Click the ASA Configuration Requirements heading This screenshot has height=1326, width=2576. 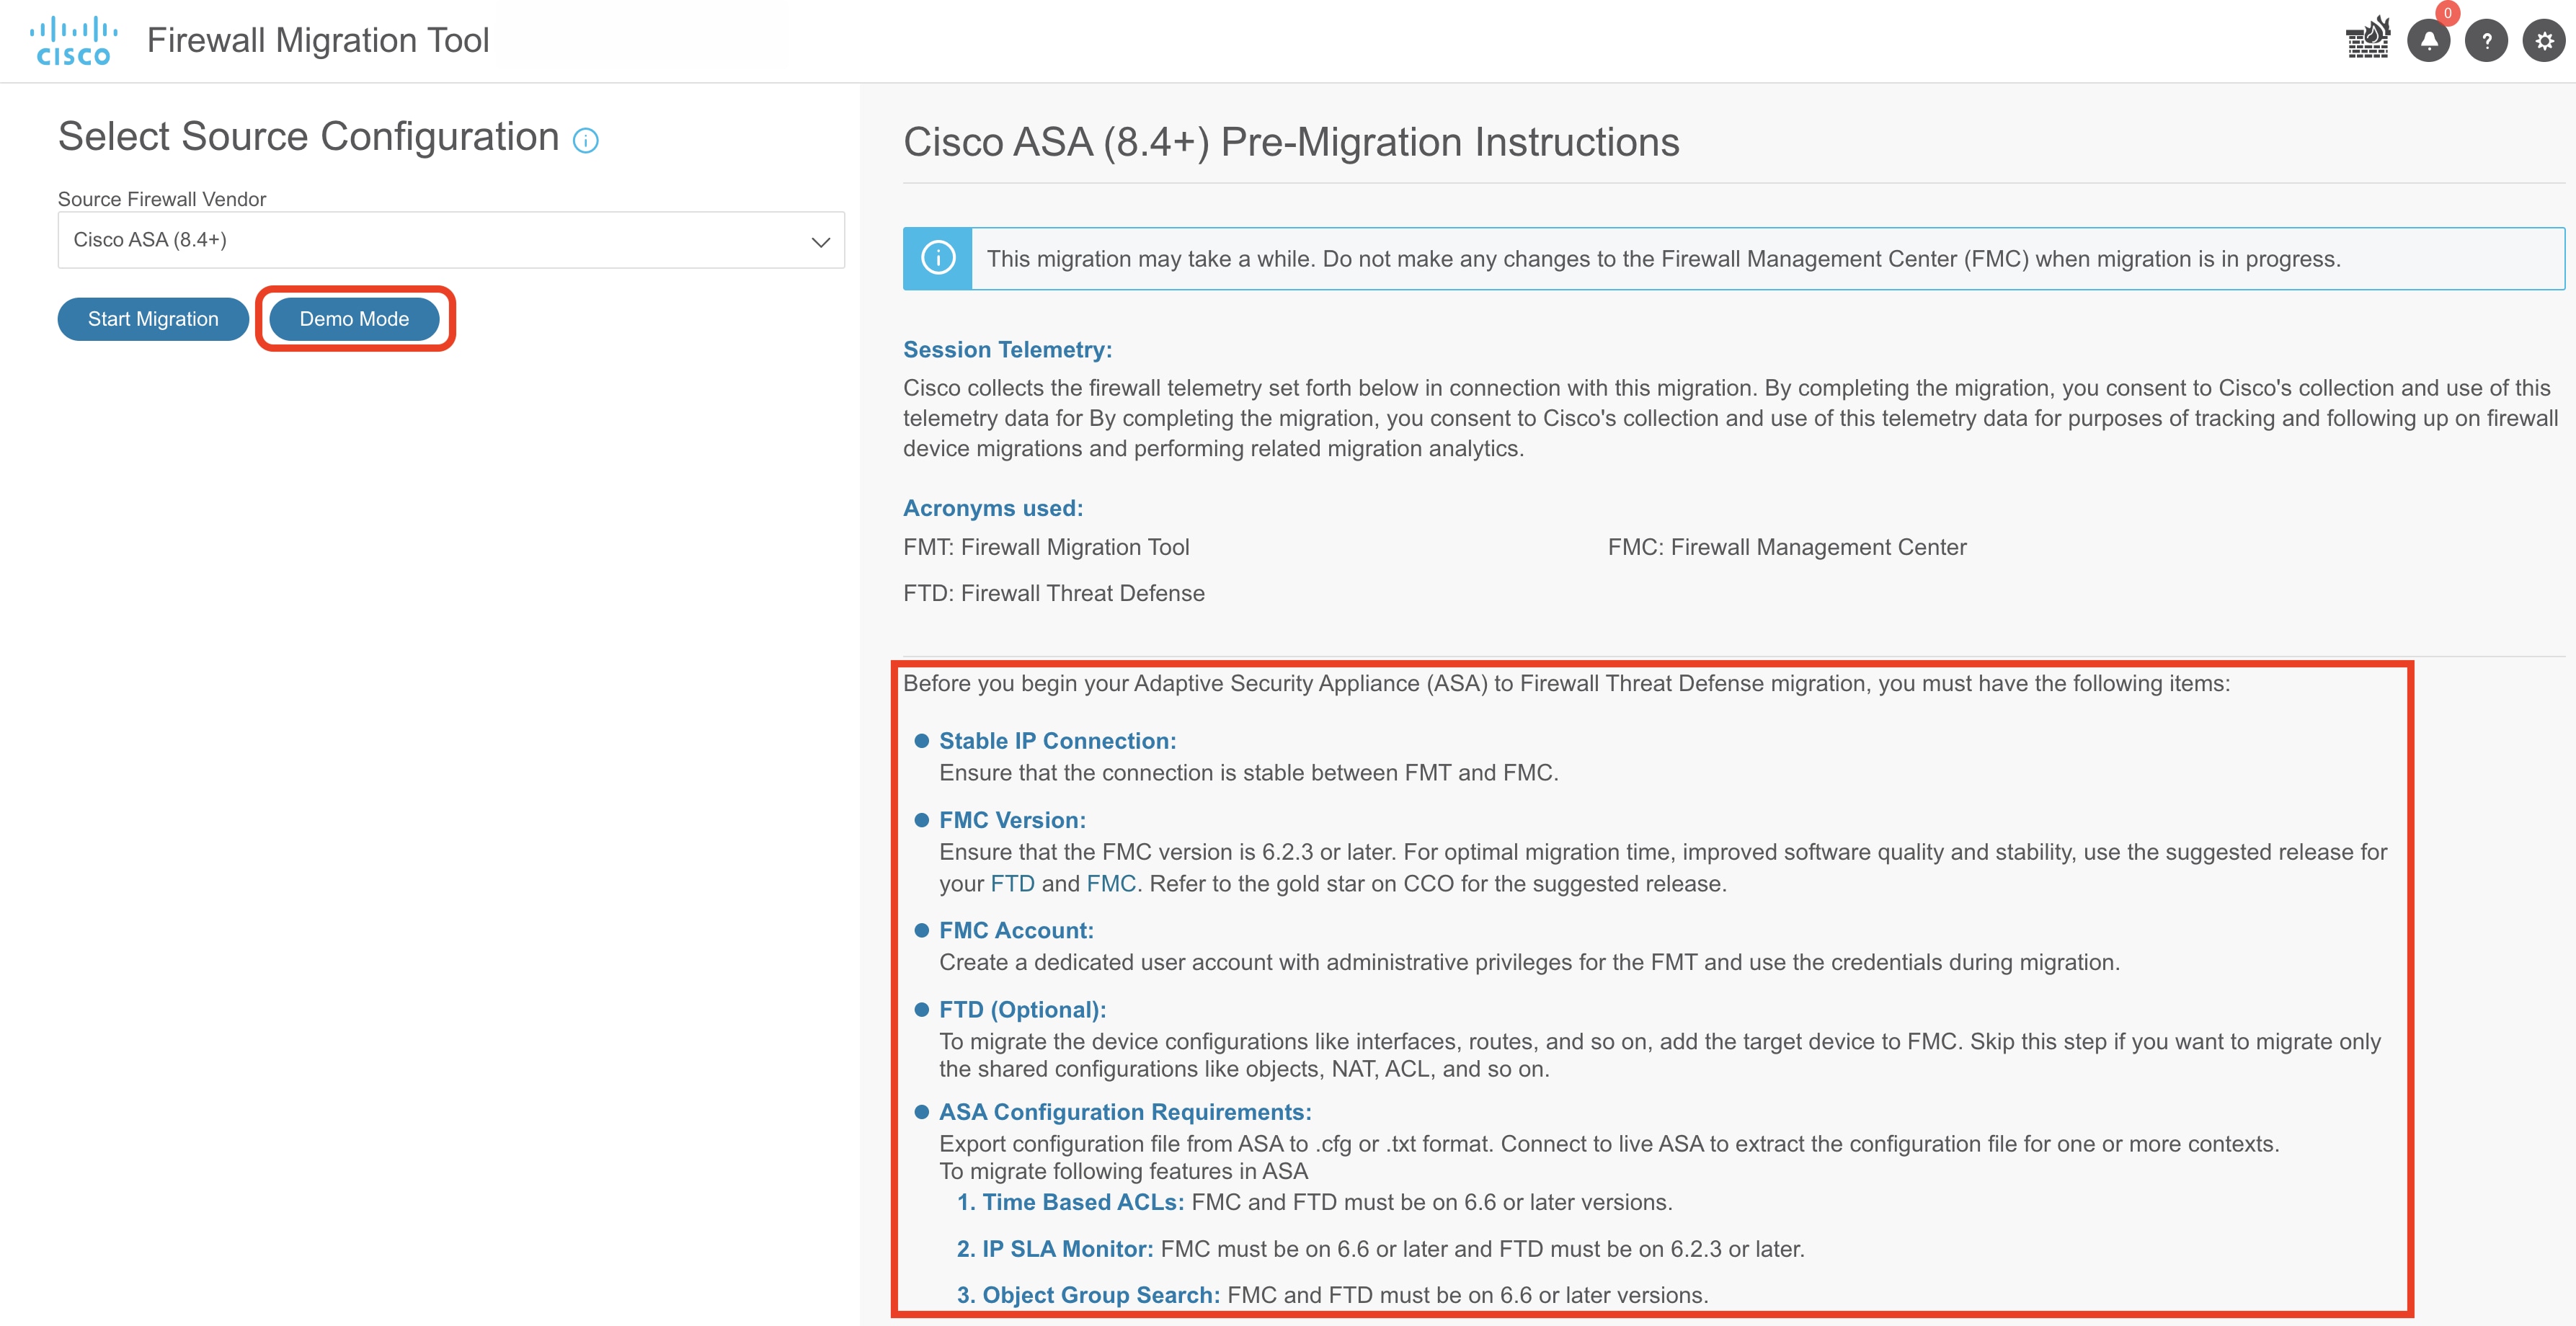(x=1124, y=1112)
